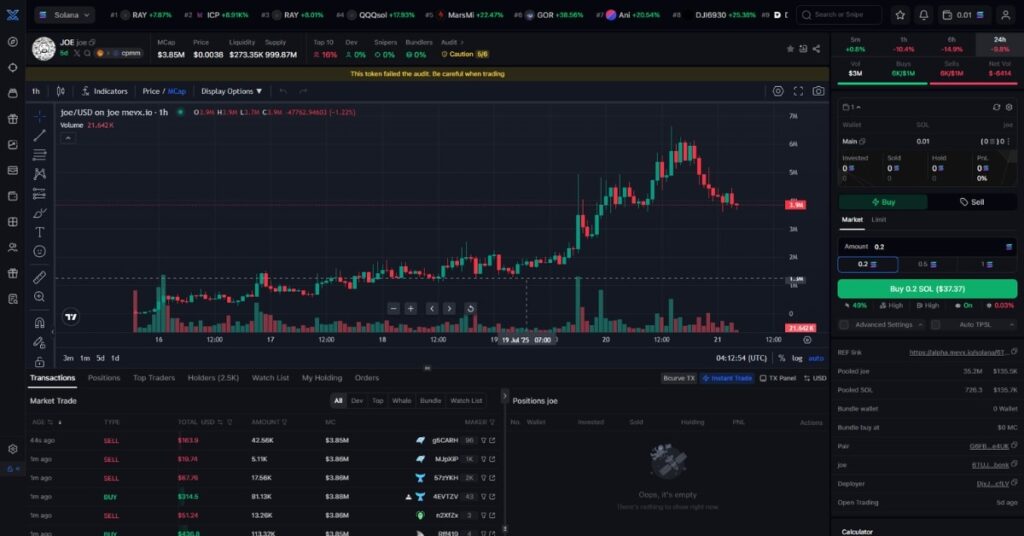Image resolution: width=1024 pixels, height=536 pixels.
Task: Toggle percent scale on chart
Action: 782,358
